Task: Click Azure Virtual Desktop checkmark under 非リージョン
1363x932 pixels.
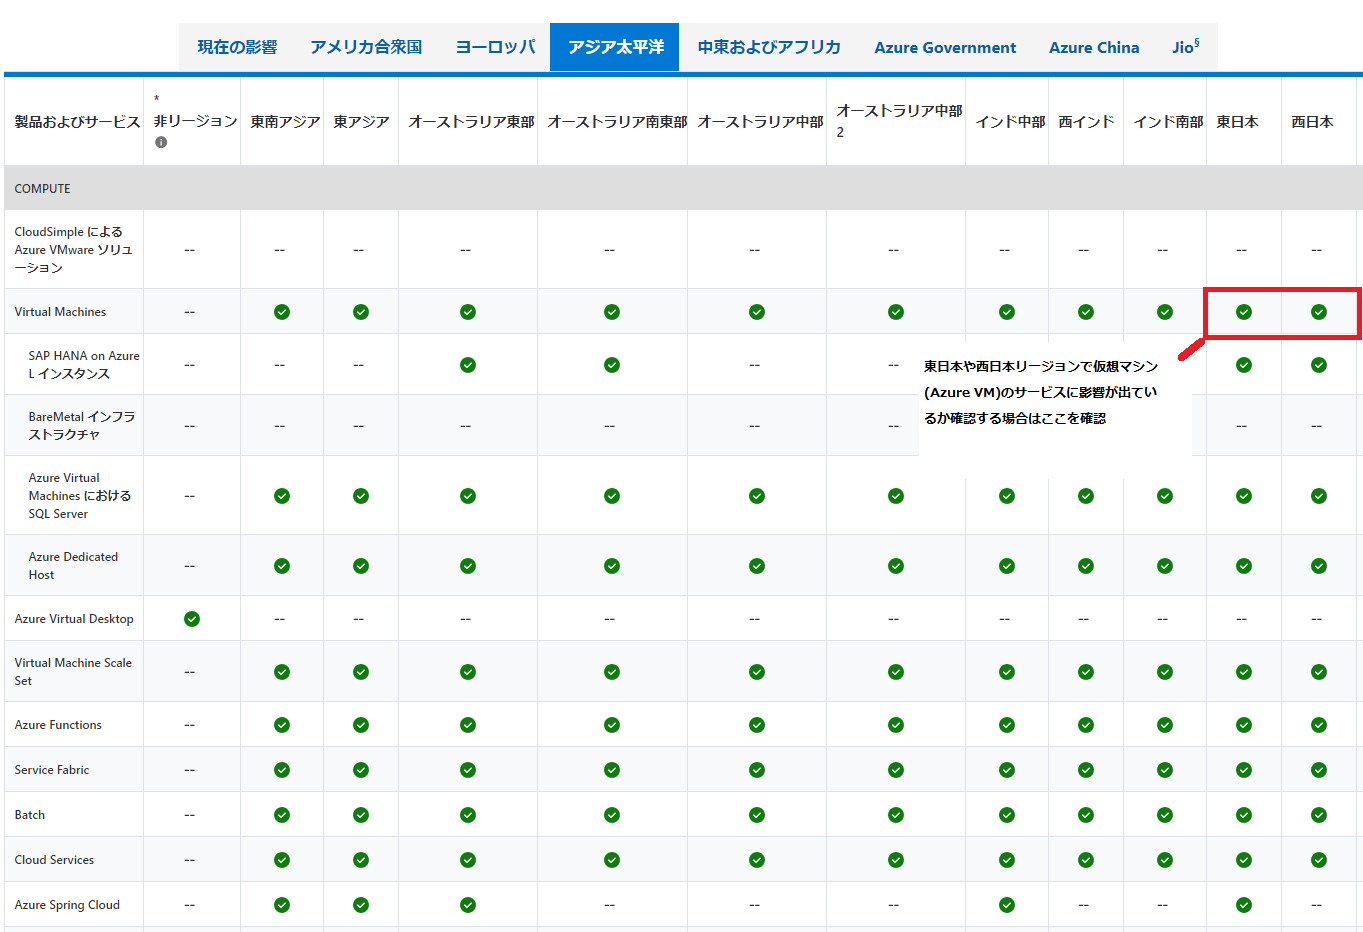Action: coord(192,619)
